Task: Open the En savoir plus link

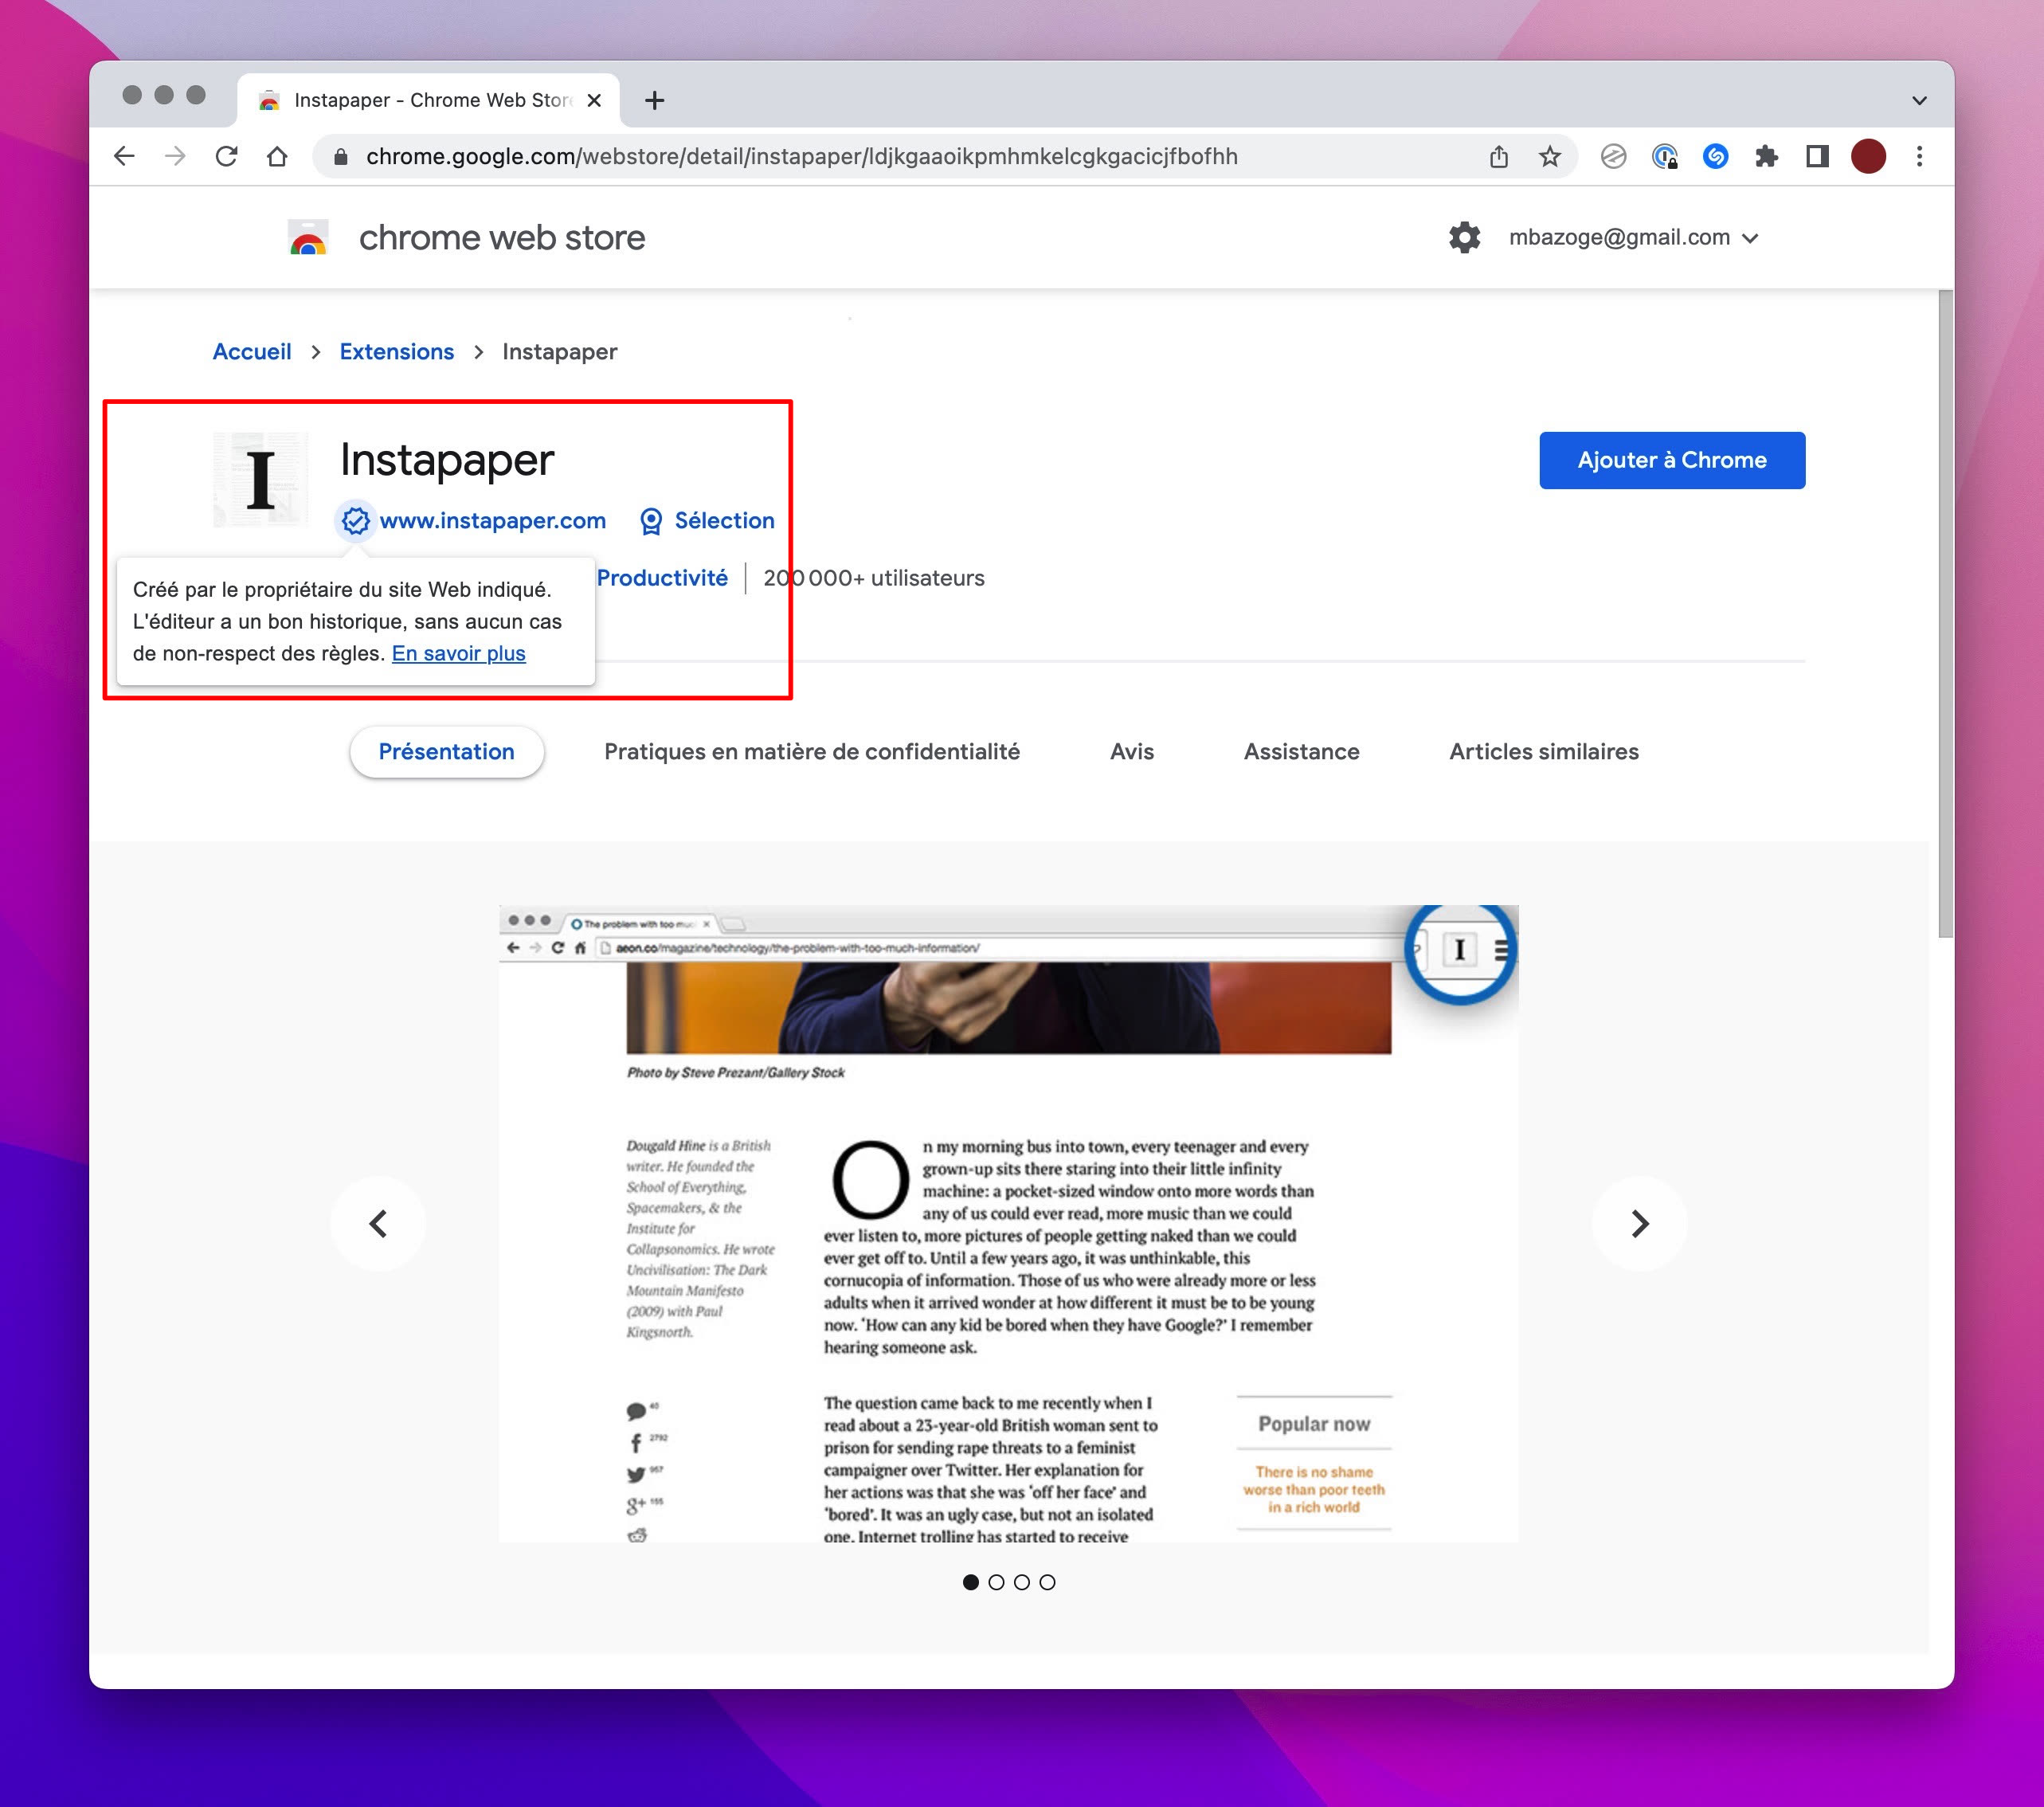Action: [458, 653]
